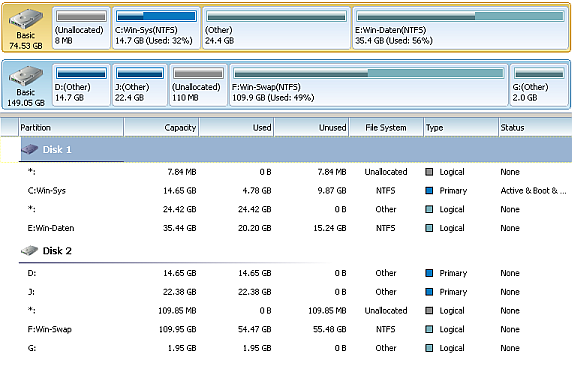This screenshot has height=366, width=572.
Task: Click the 35.44 GB capacity cell
Action: (179, 228)
